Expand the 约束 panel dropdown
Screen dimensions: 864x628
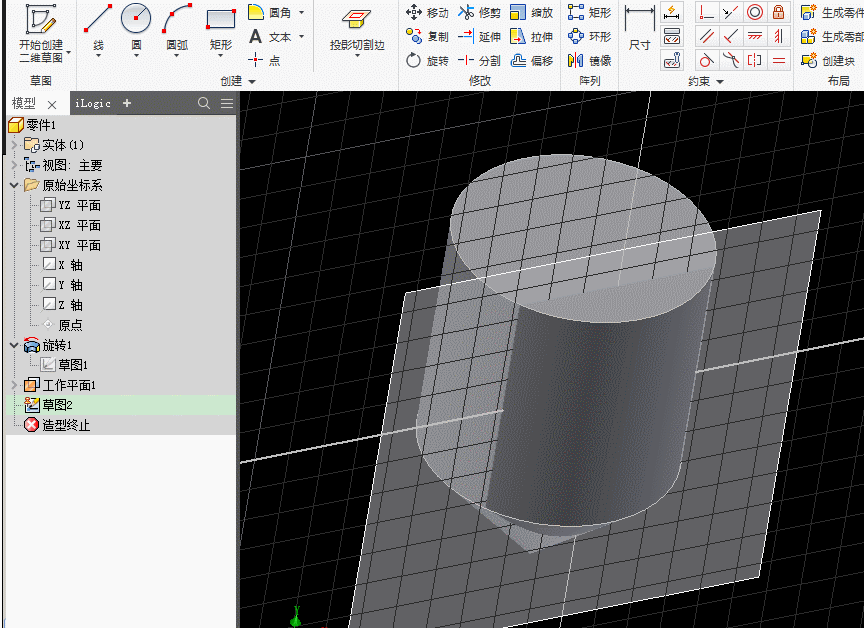click(x=720, y=81)
